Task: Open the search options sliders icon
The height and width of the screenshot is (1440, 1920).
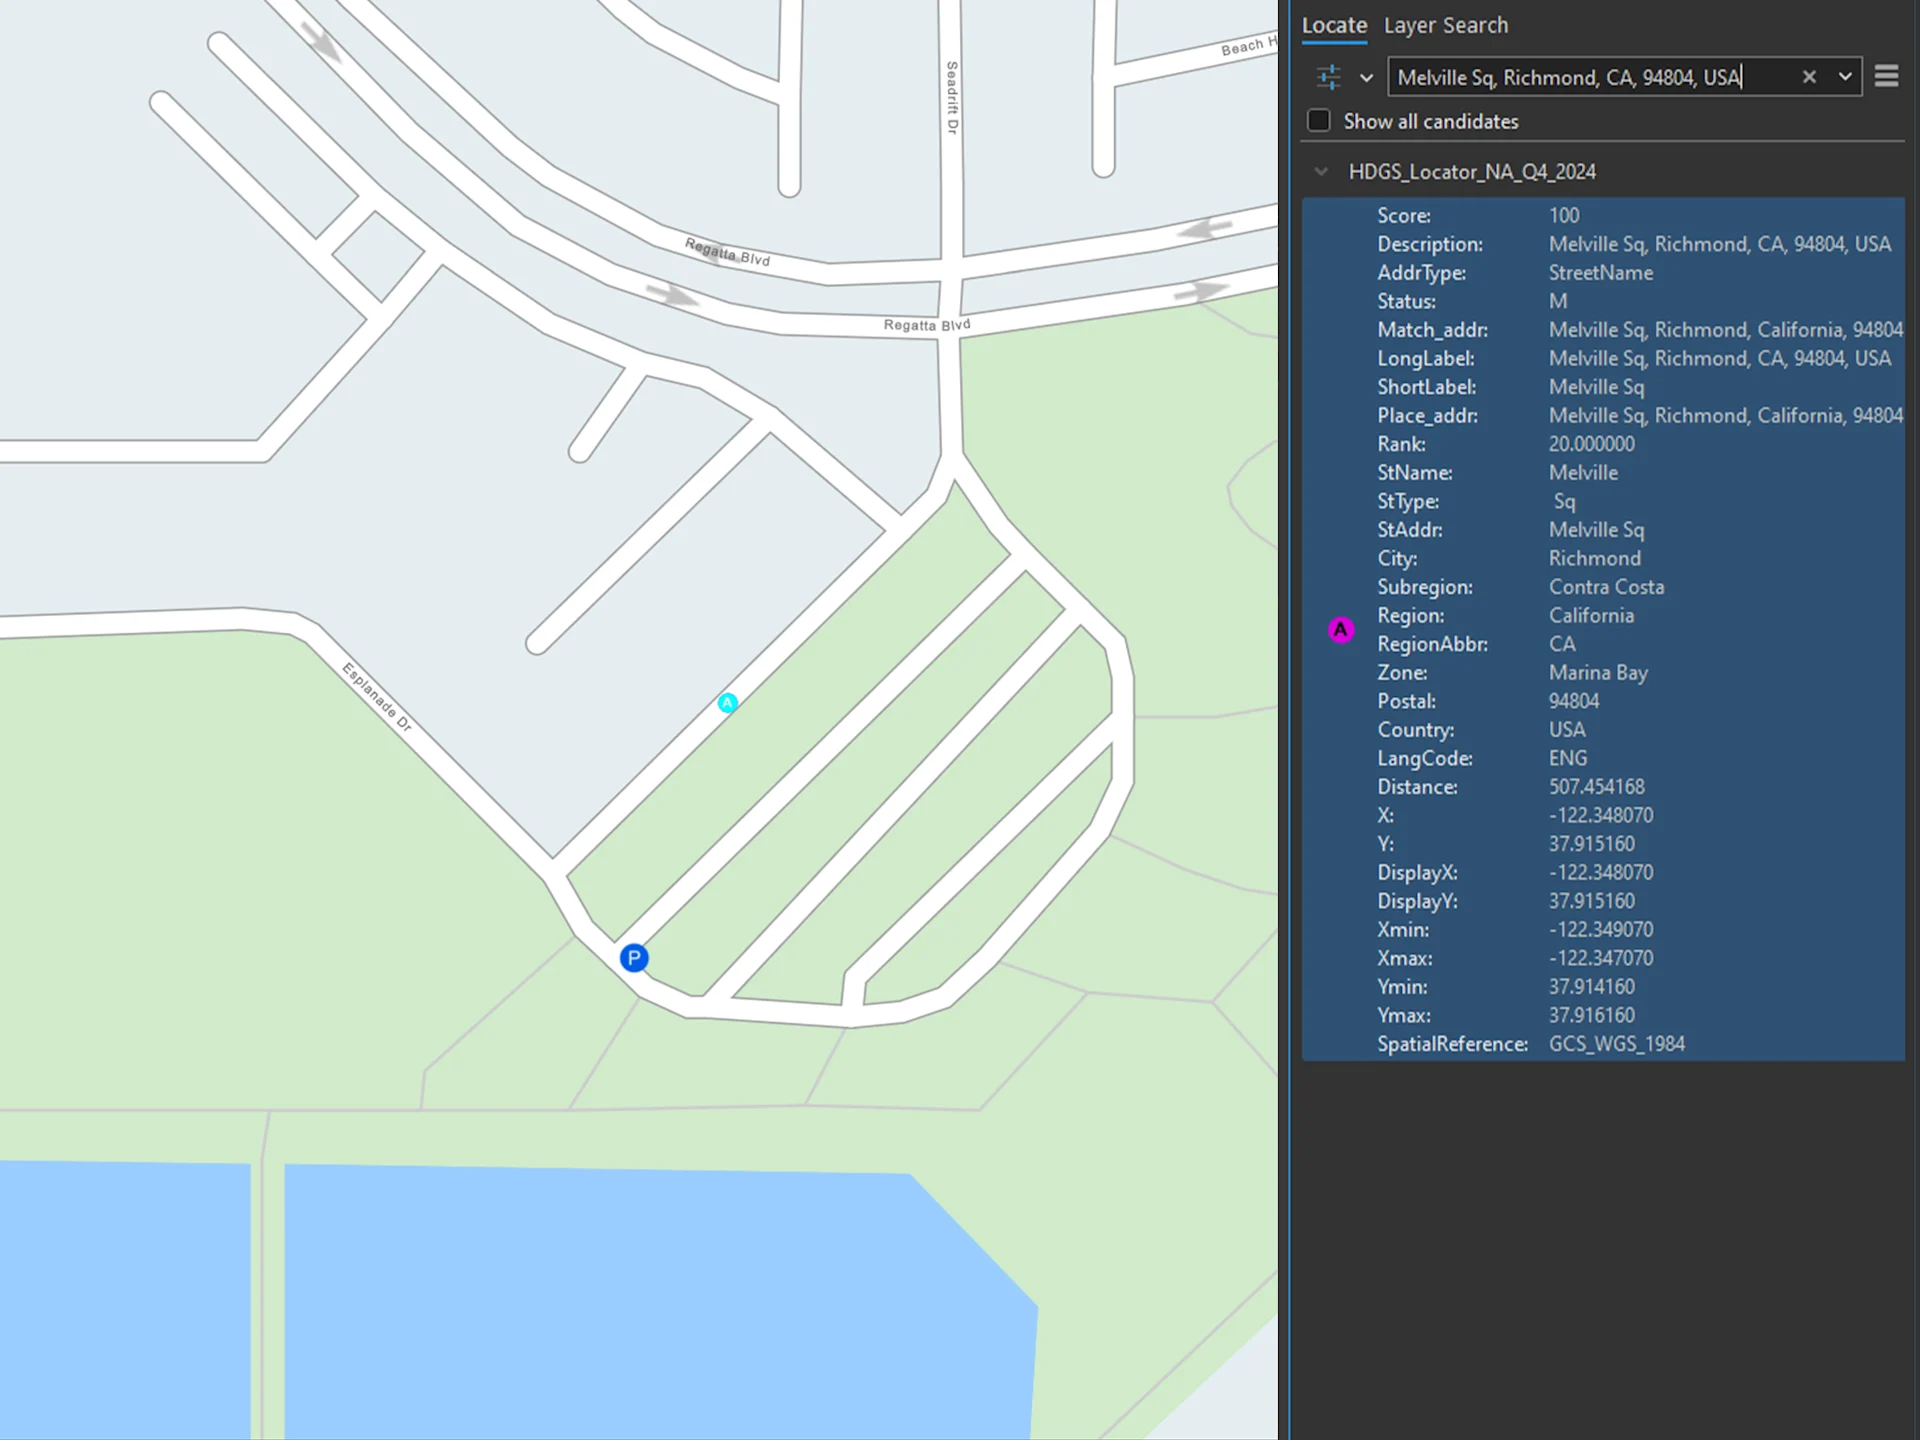Action: pyautogui.click(x=1329, y=77)
